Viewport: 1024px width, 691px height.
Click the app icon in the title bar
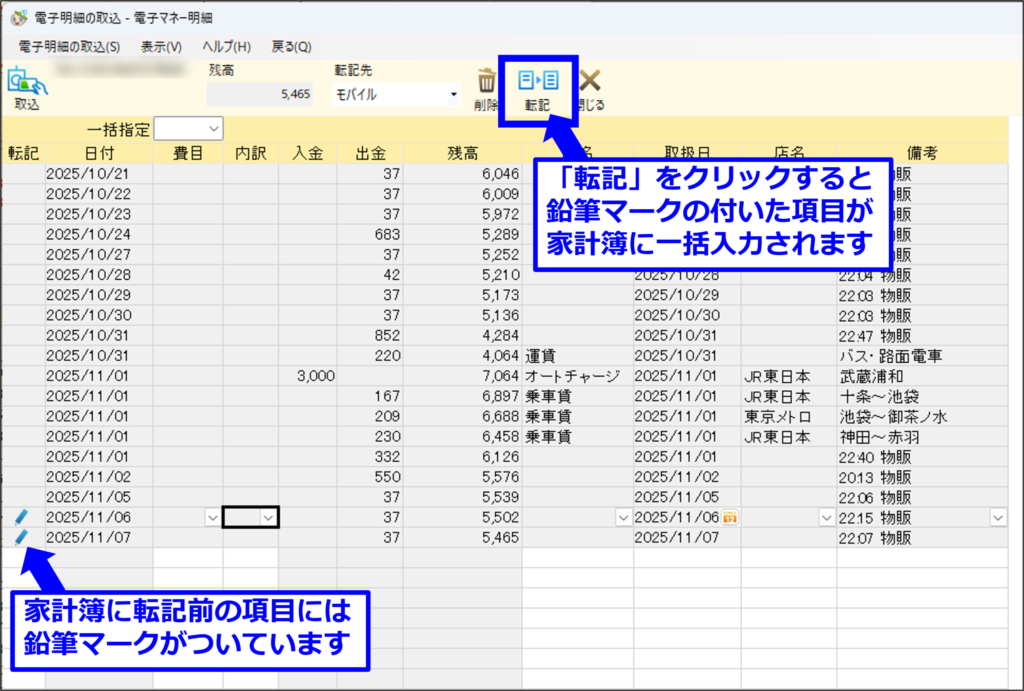point(18,18)
